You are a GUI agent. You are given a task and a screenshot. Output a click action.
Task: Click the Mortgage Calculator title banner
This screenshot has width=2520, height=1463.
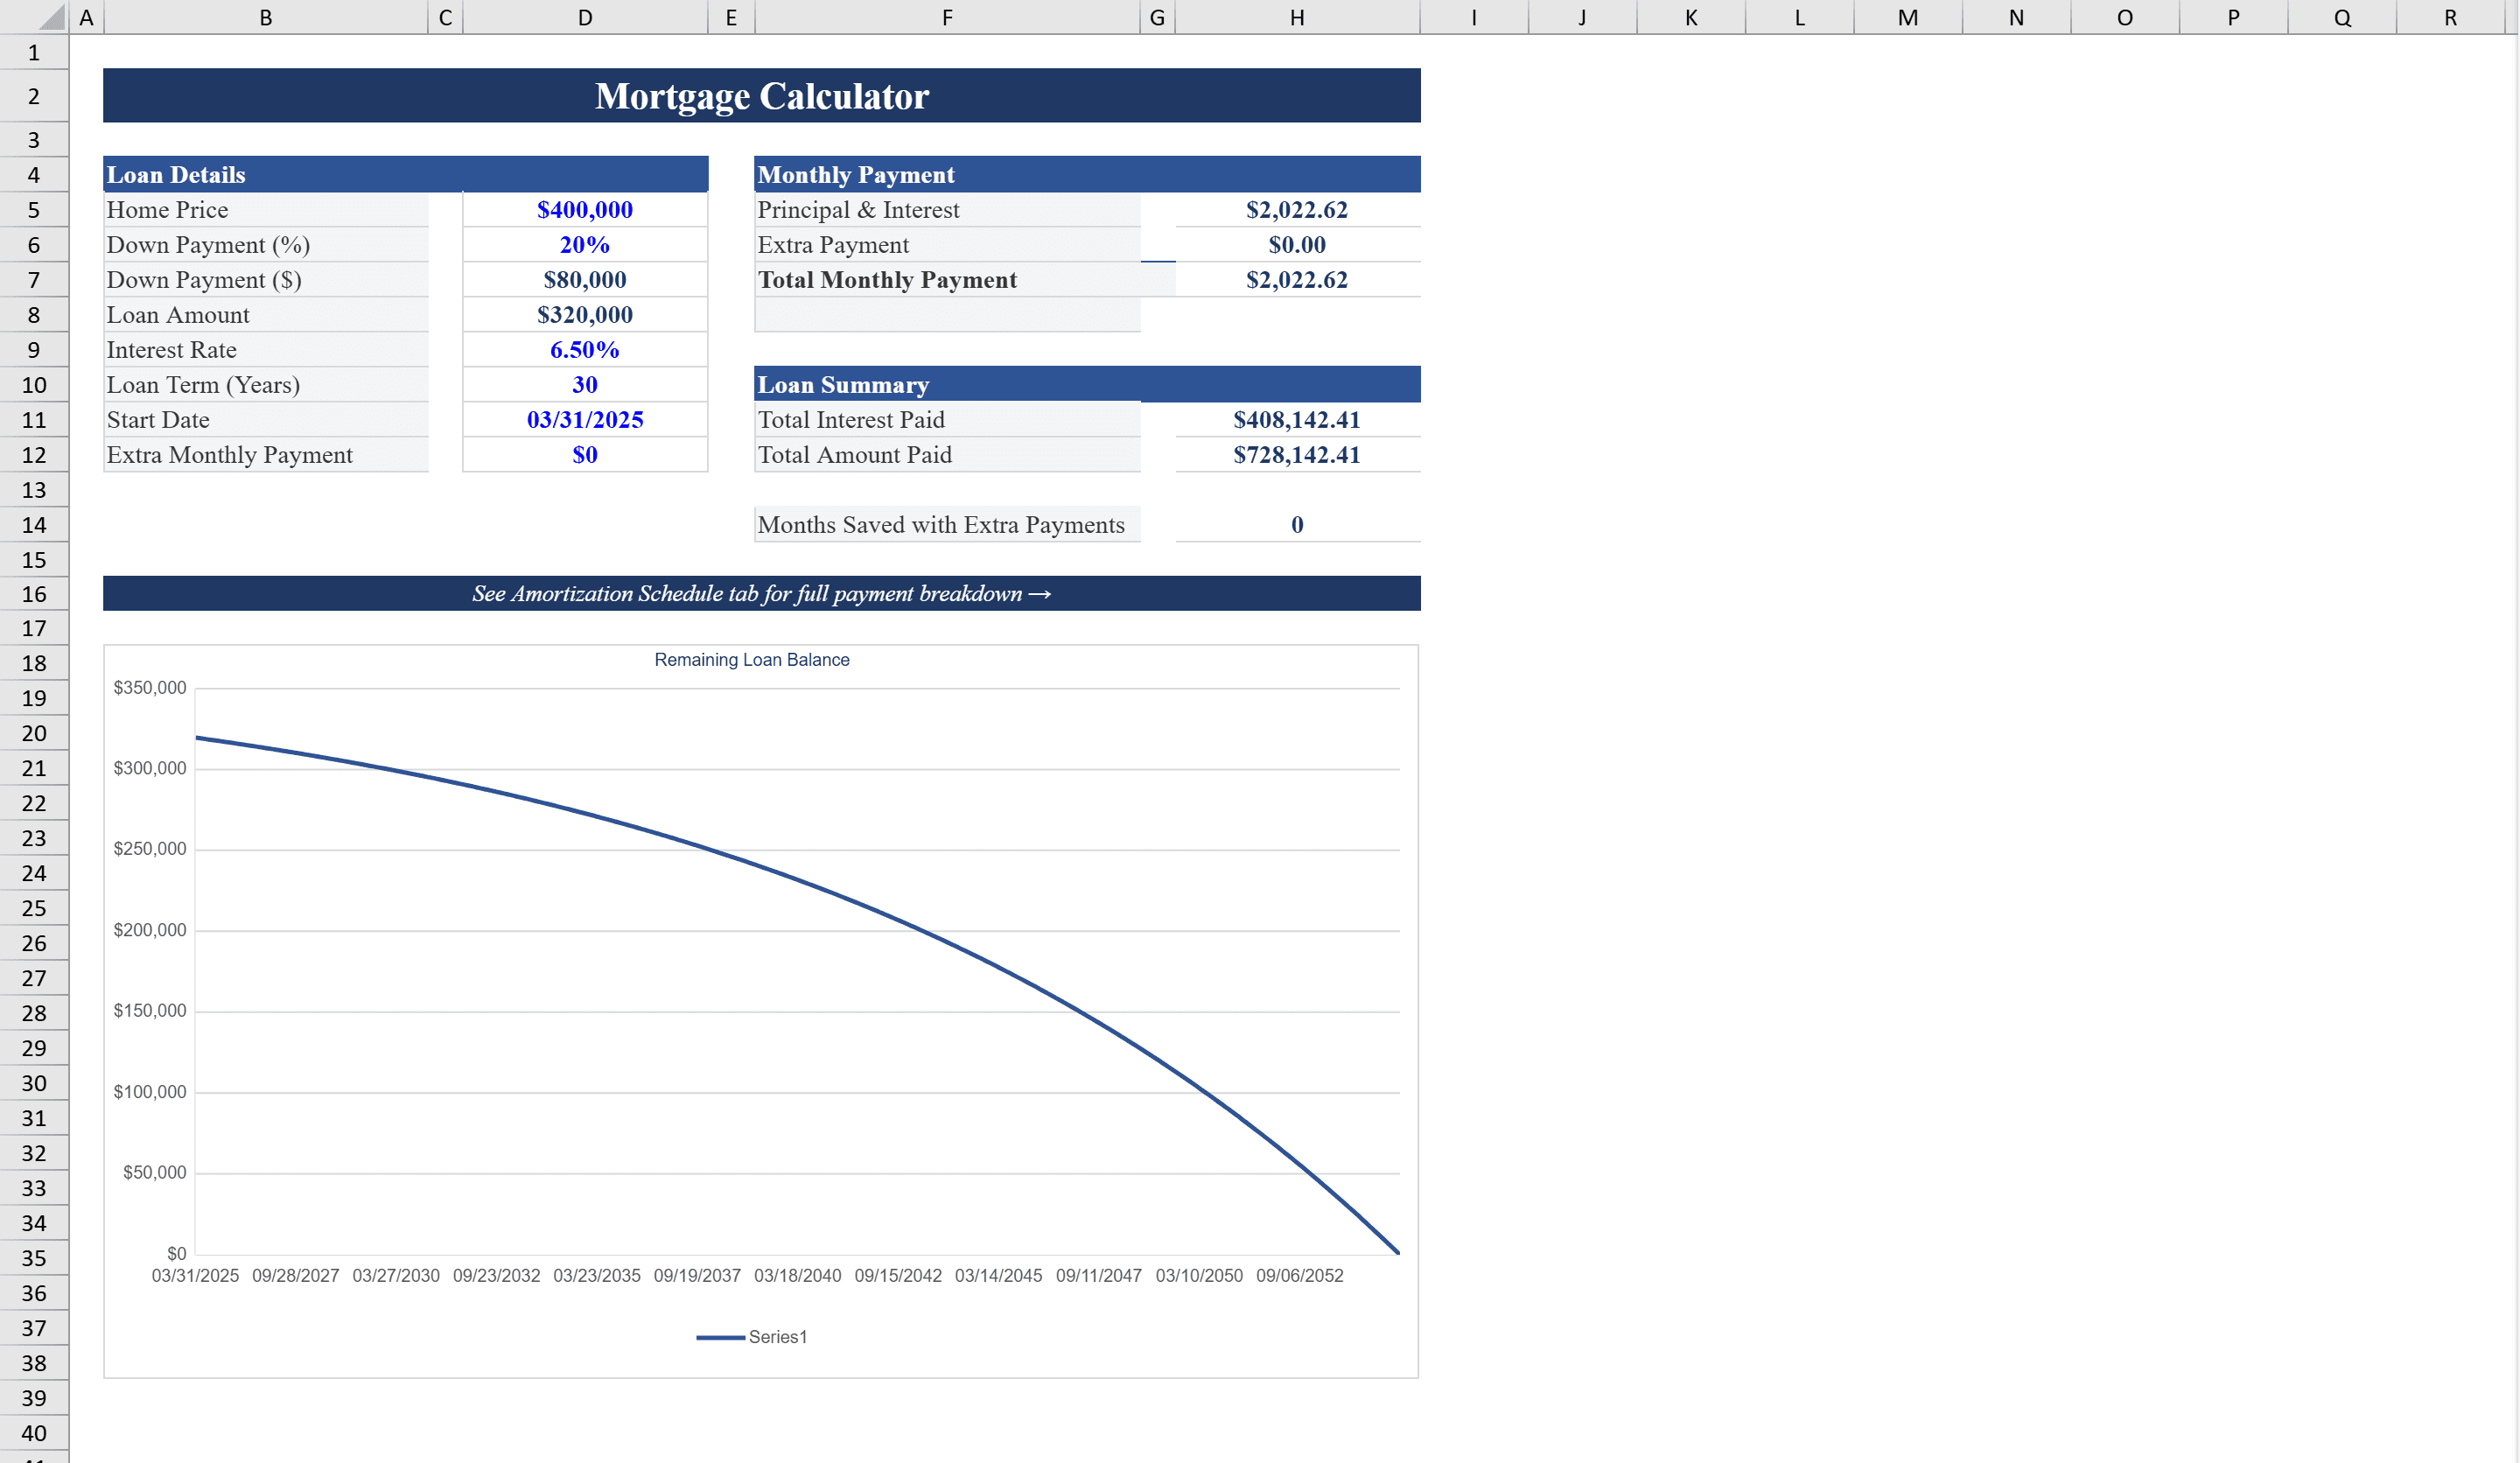[761, 95]
